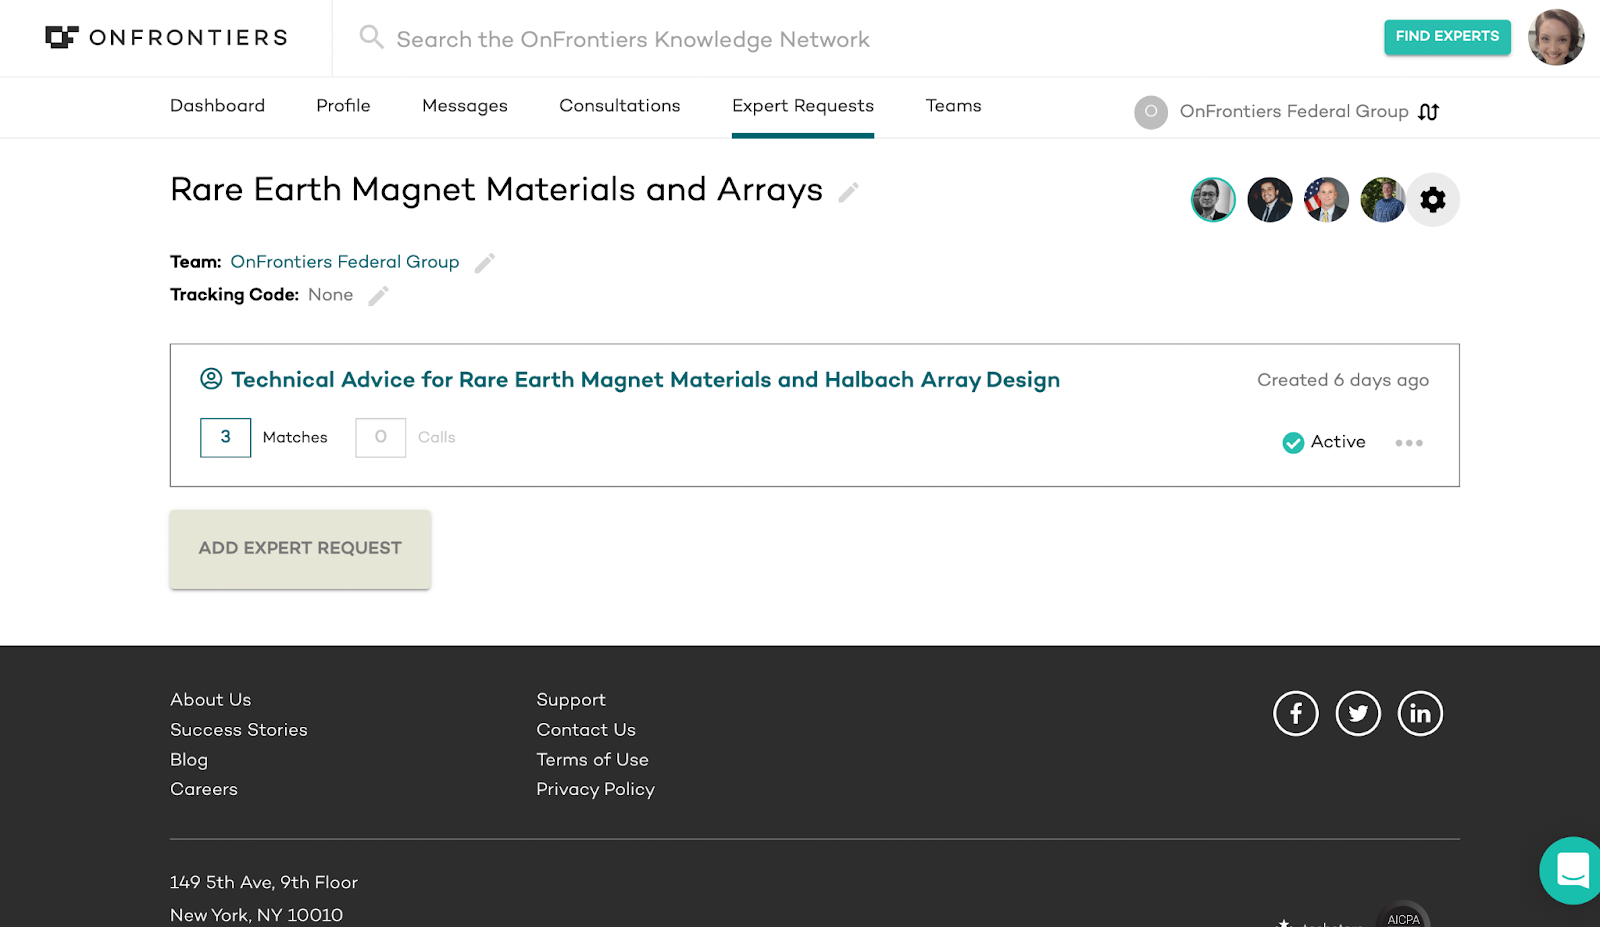Click the 0 Calls count box

[x=380, y=437]
